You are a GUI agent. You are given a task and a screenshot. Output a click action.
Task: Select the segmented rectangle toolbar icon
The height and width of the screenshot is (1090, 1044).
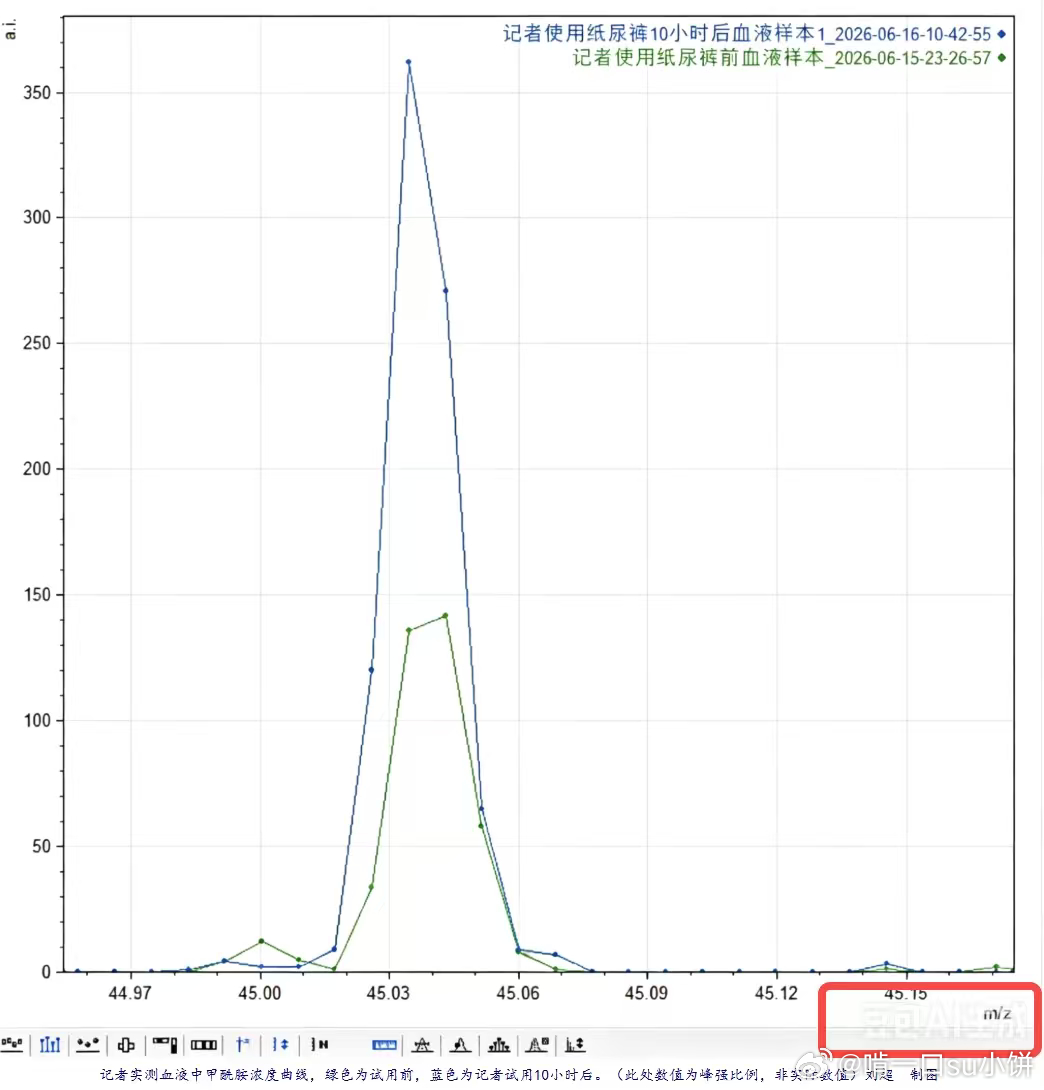204,1044
